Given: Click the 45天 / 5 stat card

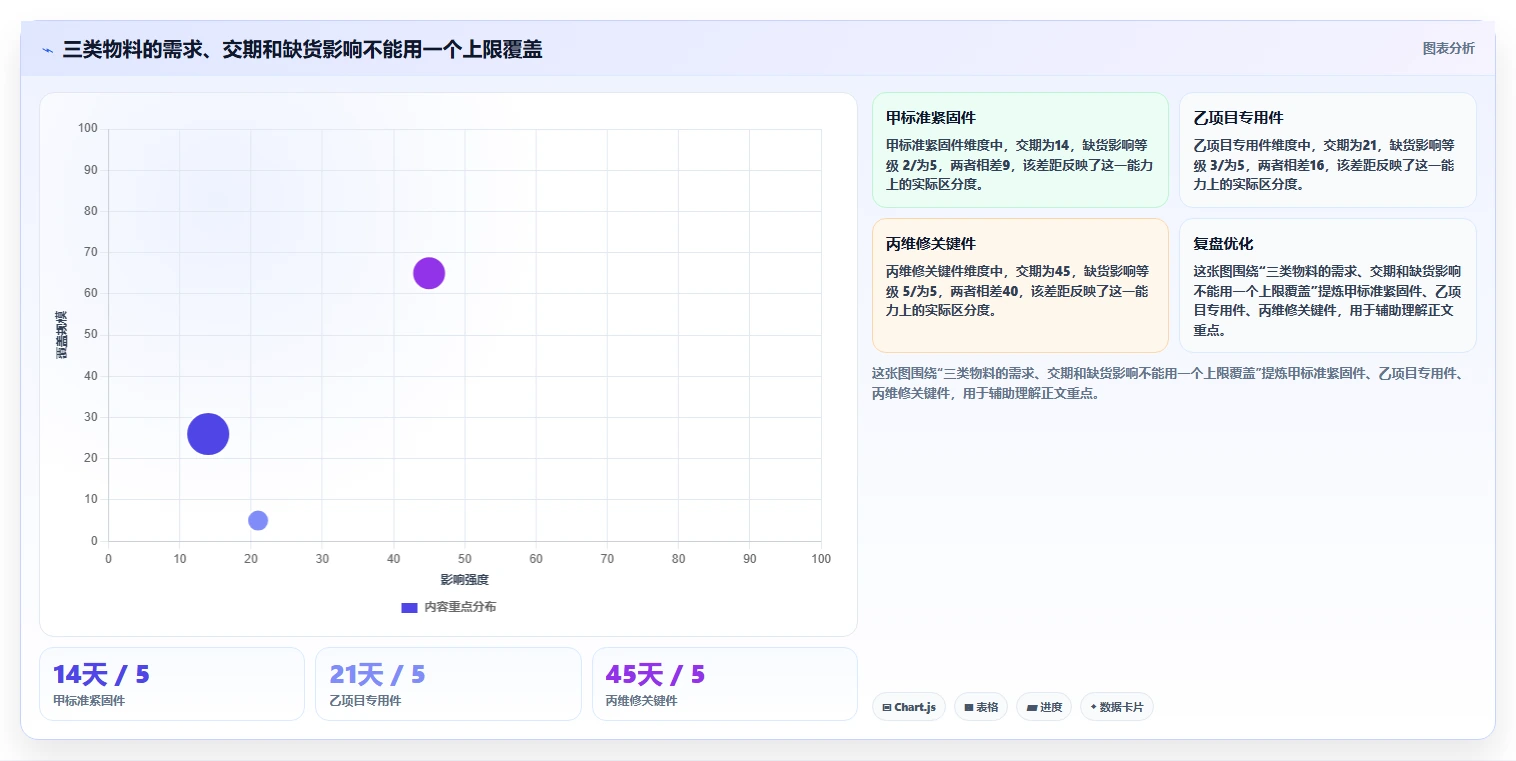Looking at the screenshot, I should pyautogui.click(x=724, y=684).
